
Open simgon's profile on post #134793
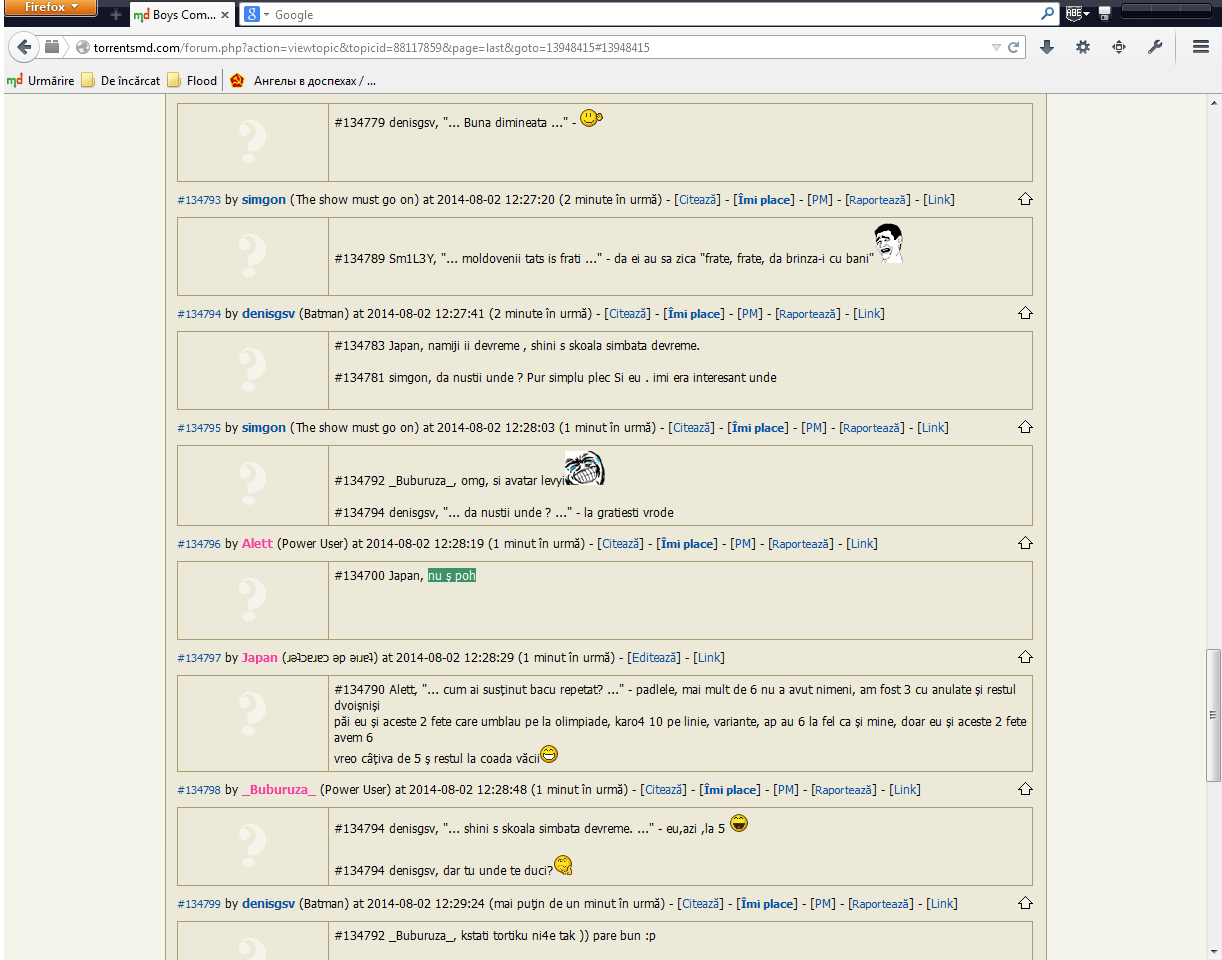click(x=264, y=200)
